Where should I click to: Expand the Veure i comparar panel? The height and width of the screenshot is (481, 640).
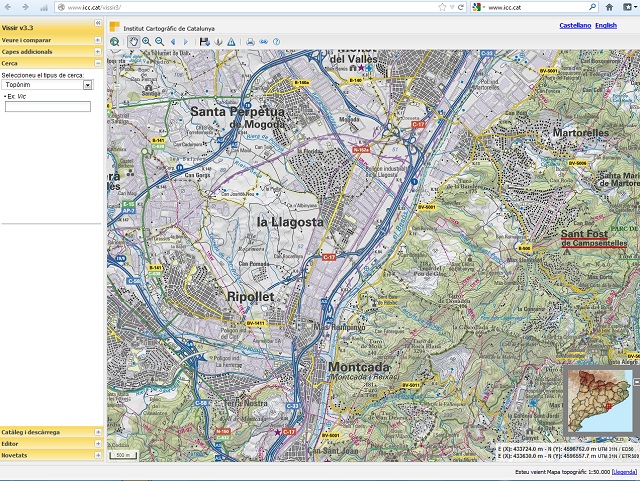[97, 40]
